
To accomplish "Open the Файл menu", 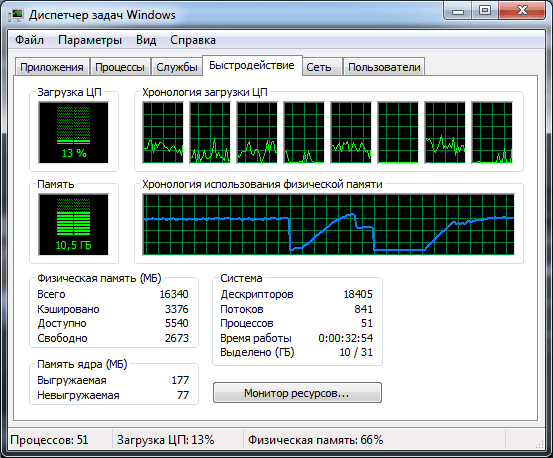I will [x=29, y=40].
